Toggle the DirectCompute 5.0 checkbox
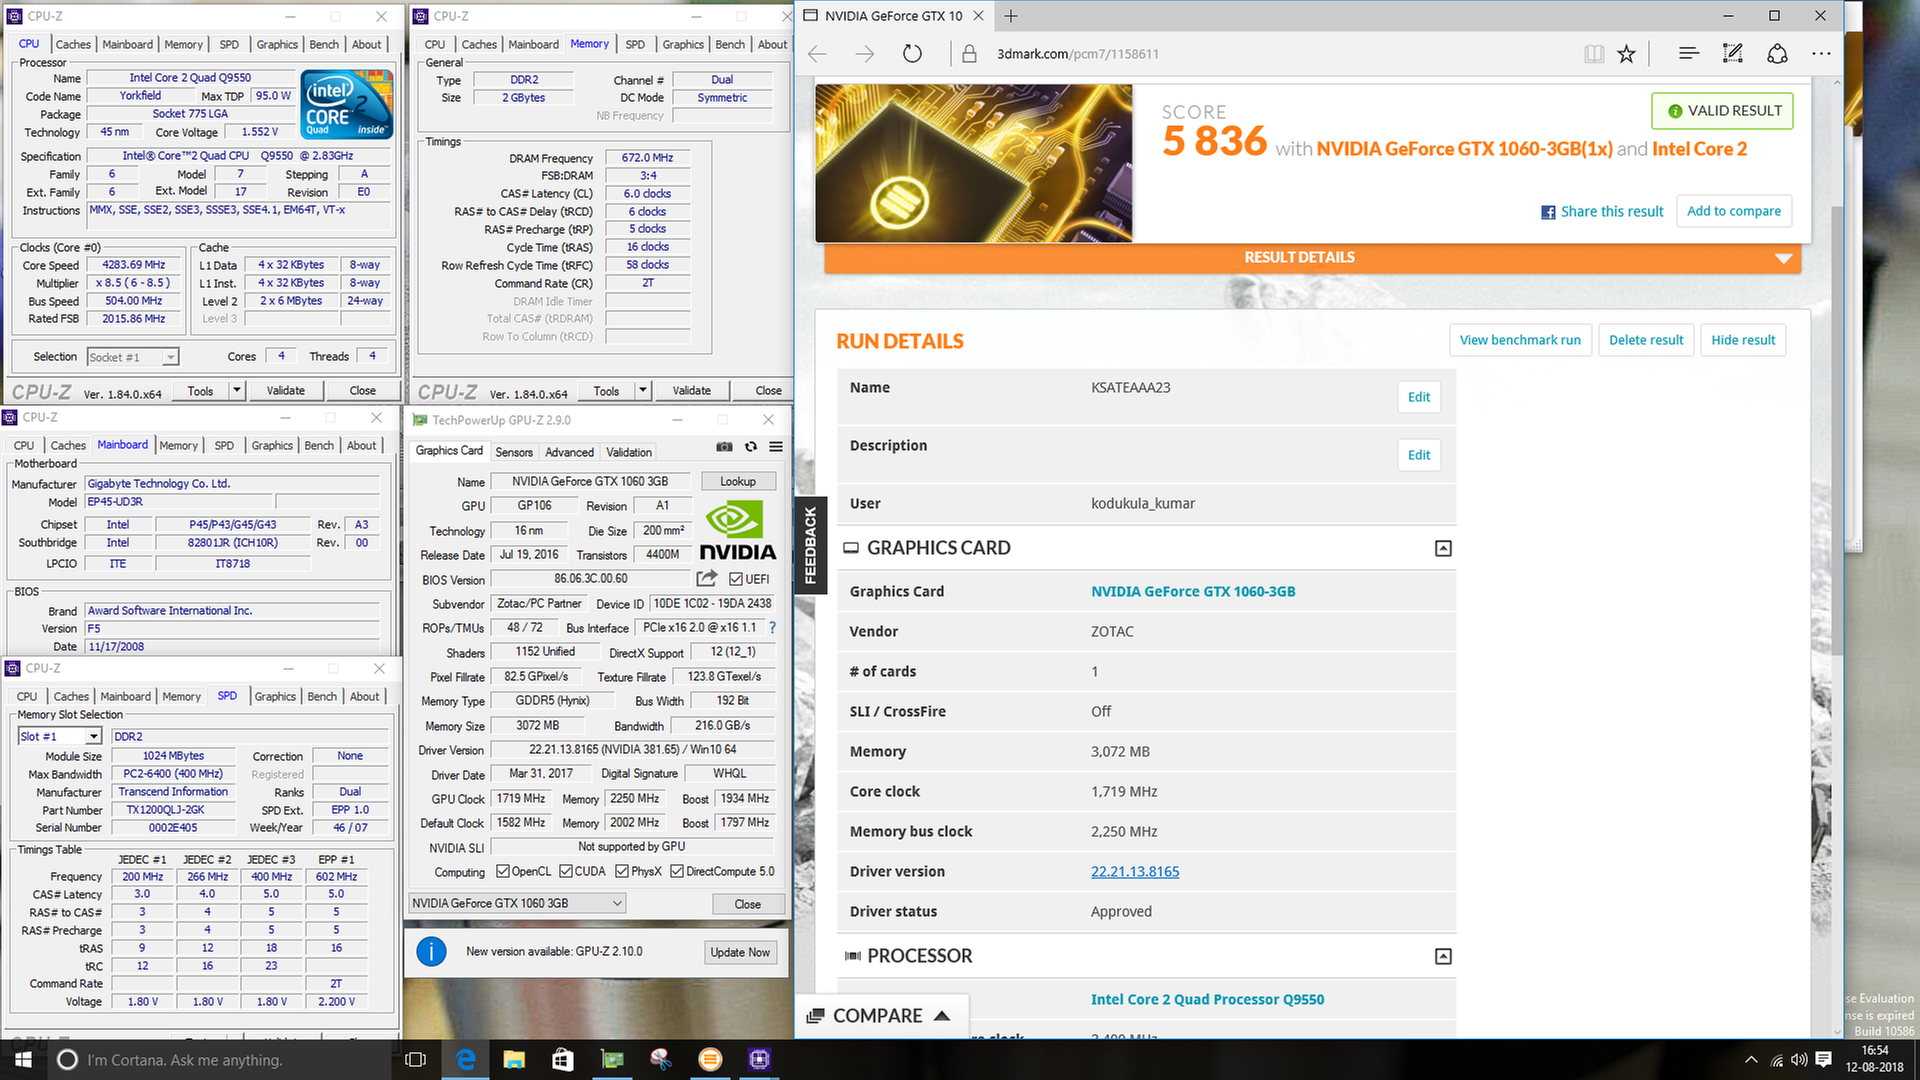Image resolution: width=1920 pixels, height=1080 pixels. pos(677,871)
